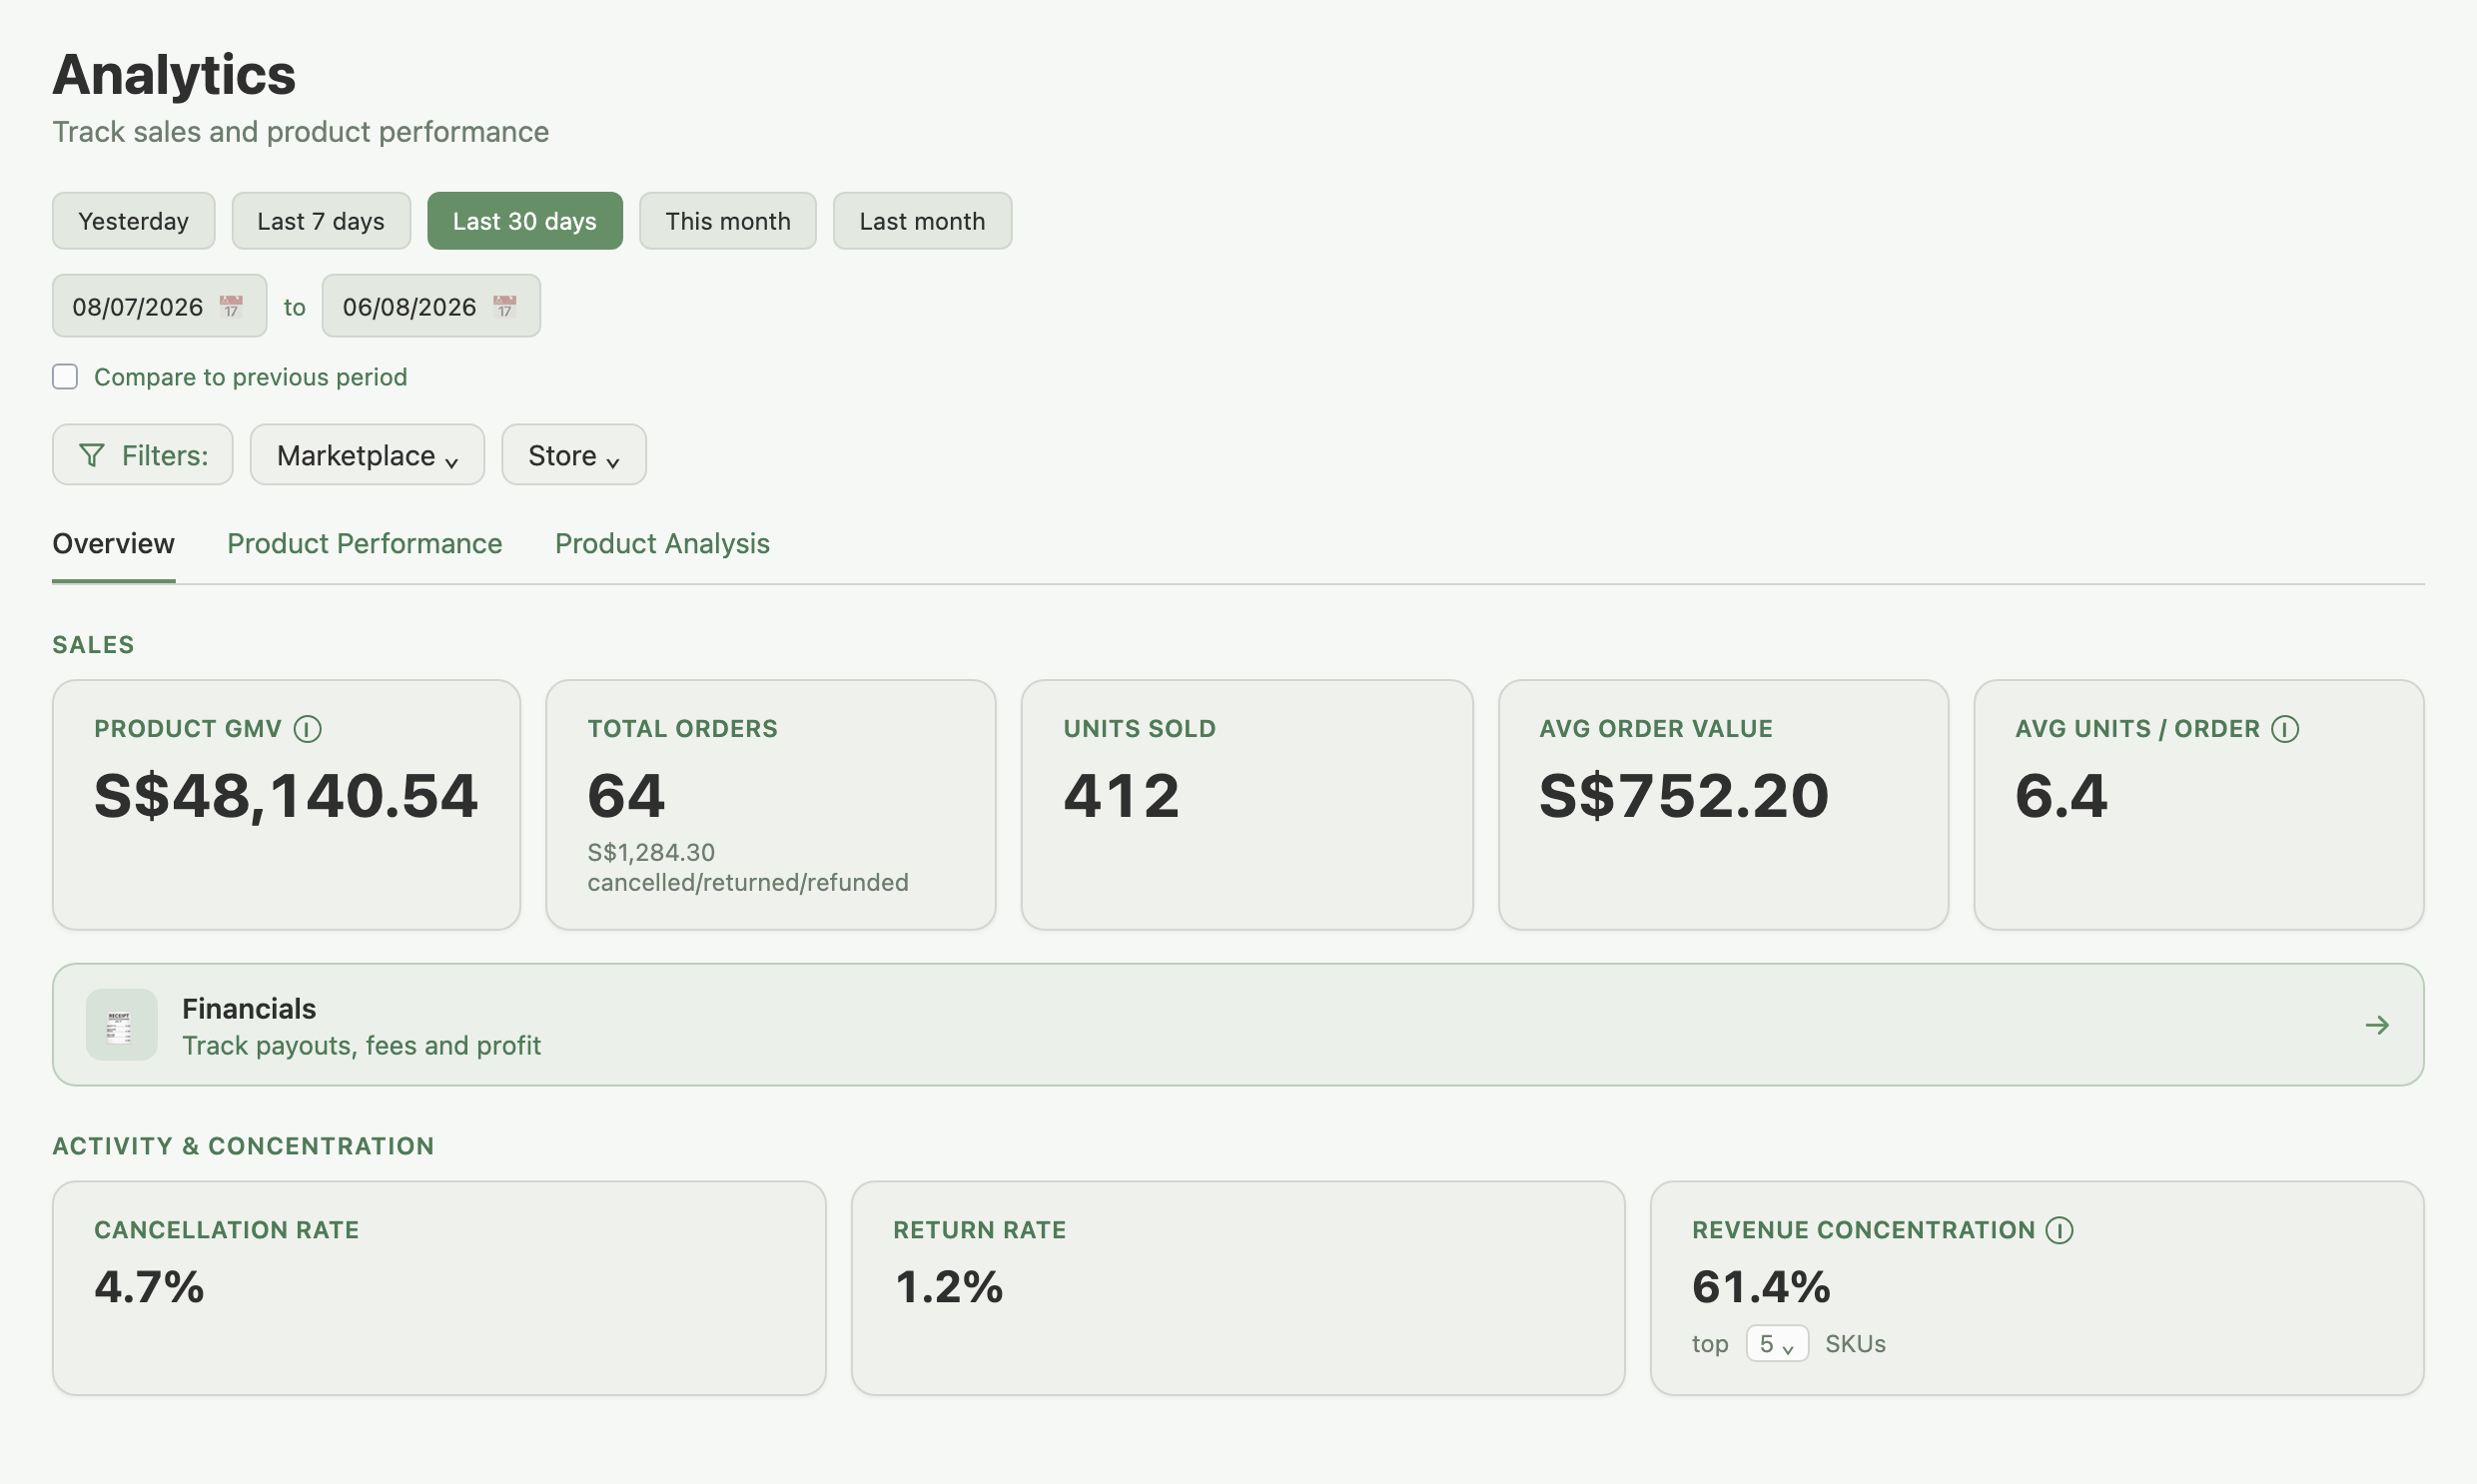The height and width of the screenshot is (1484, 2477).
Task: Select the Yesterday date range
Action: (x=133, y=221)
